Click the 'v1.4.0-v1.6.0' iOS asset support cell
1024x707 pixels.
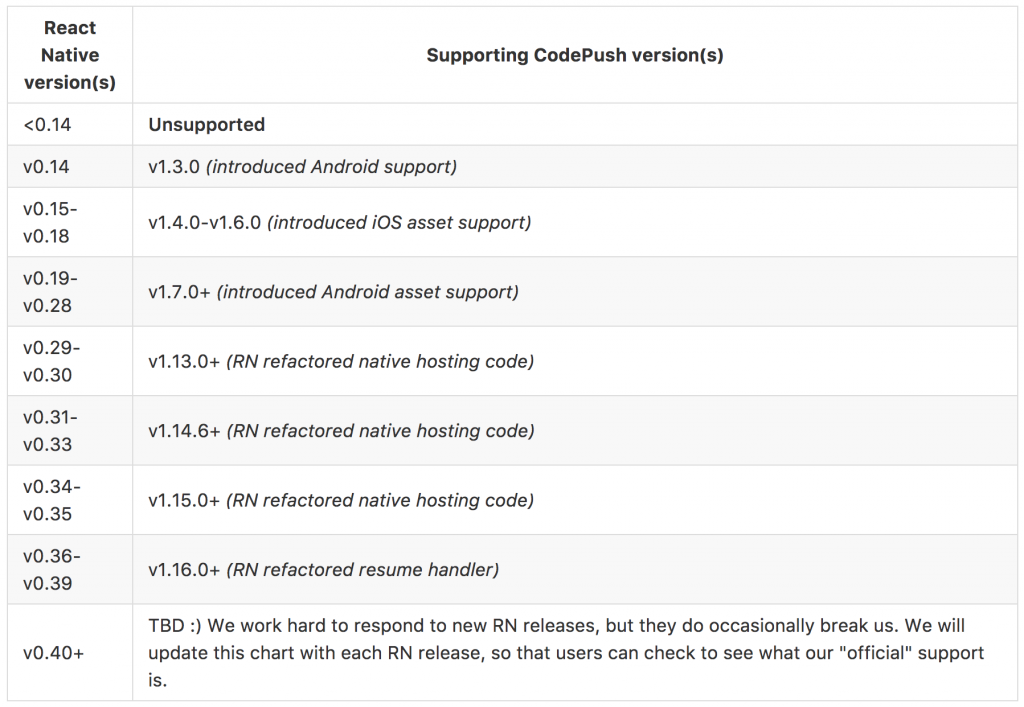click(339, 222)
